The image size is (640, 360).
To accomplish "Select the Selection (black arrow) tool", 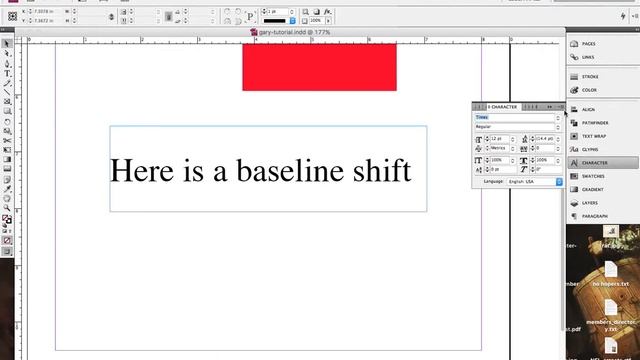I will tap(7, 44).
